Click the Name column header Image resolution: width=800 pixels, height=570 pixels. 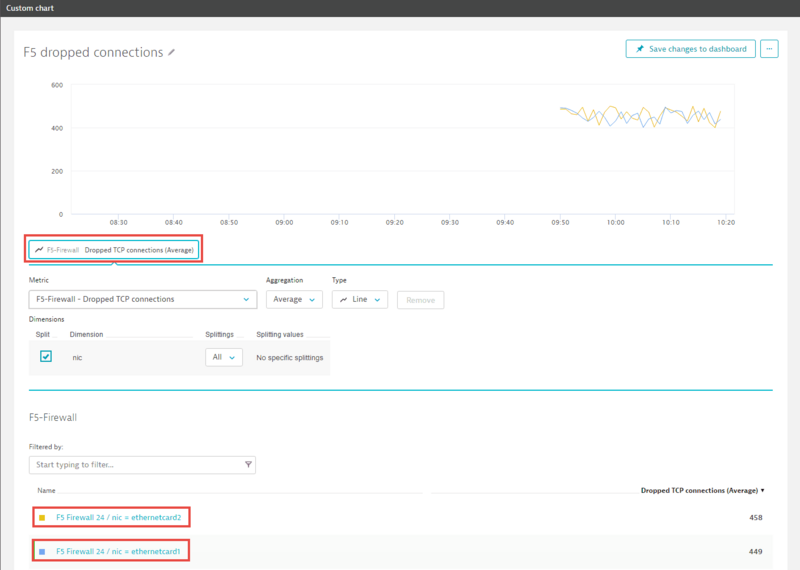(47, 491)
